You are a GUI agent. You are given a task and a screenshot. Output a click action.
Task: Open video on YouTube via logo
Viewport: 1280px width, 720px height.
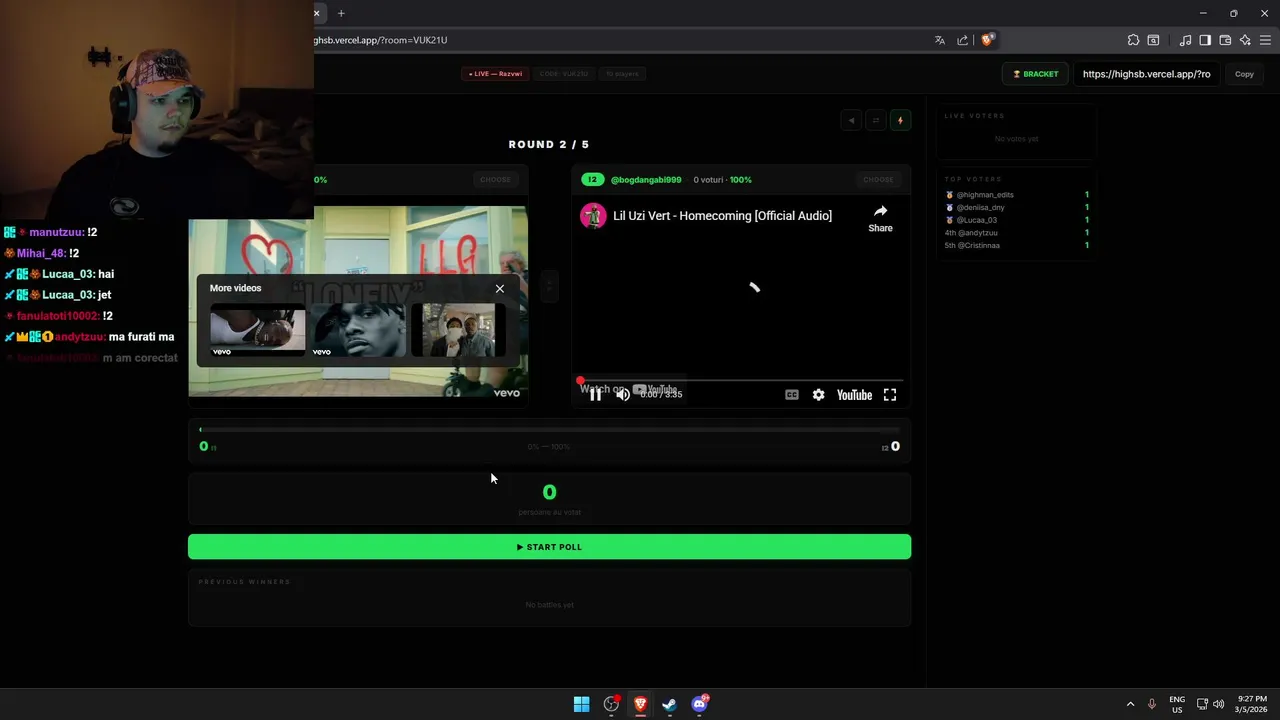point(854,395)
